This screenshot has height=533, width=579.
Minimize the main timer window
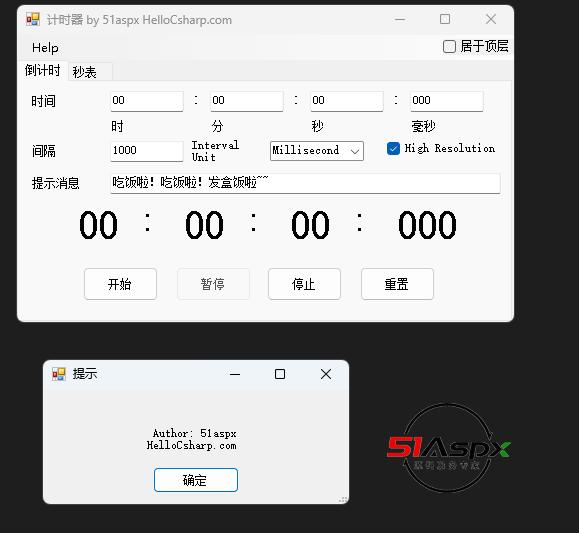coord(400,19)
